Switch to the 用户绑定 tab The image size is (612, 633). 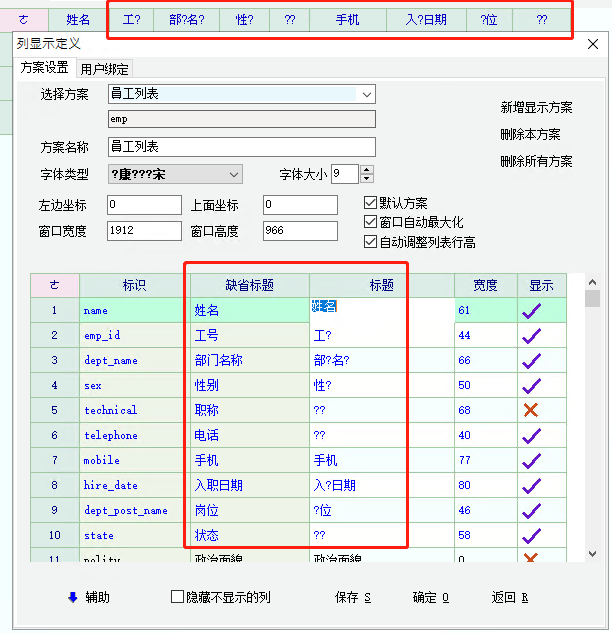coord(104,68)
